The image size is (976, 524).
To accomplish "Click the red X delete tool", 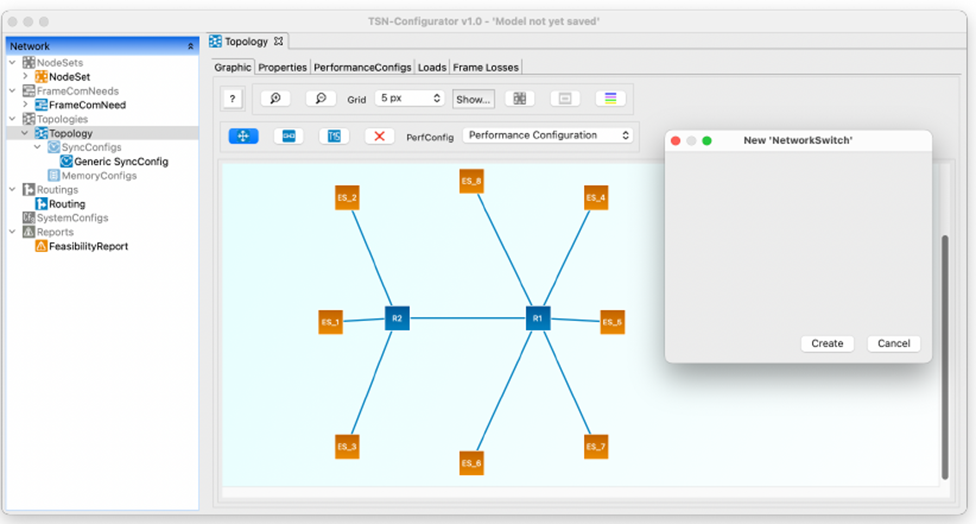I will (x=378, y=136).
